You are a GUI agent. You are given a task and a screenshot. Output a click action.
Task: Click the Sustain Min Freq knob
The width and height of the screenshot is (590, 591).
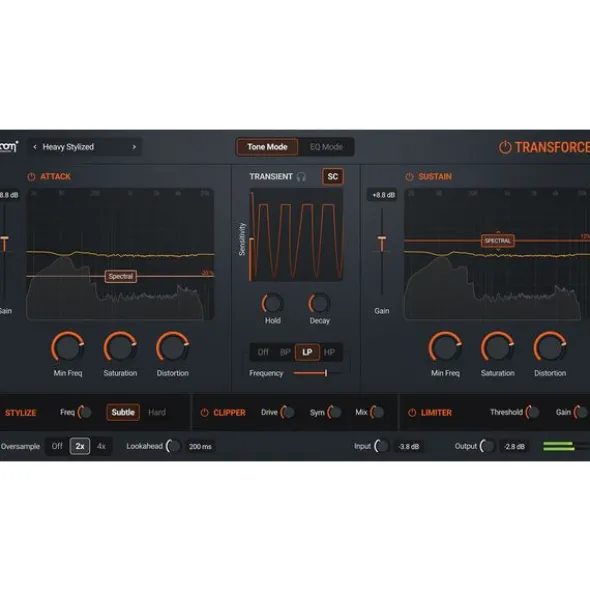445,347
